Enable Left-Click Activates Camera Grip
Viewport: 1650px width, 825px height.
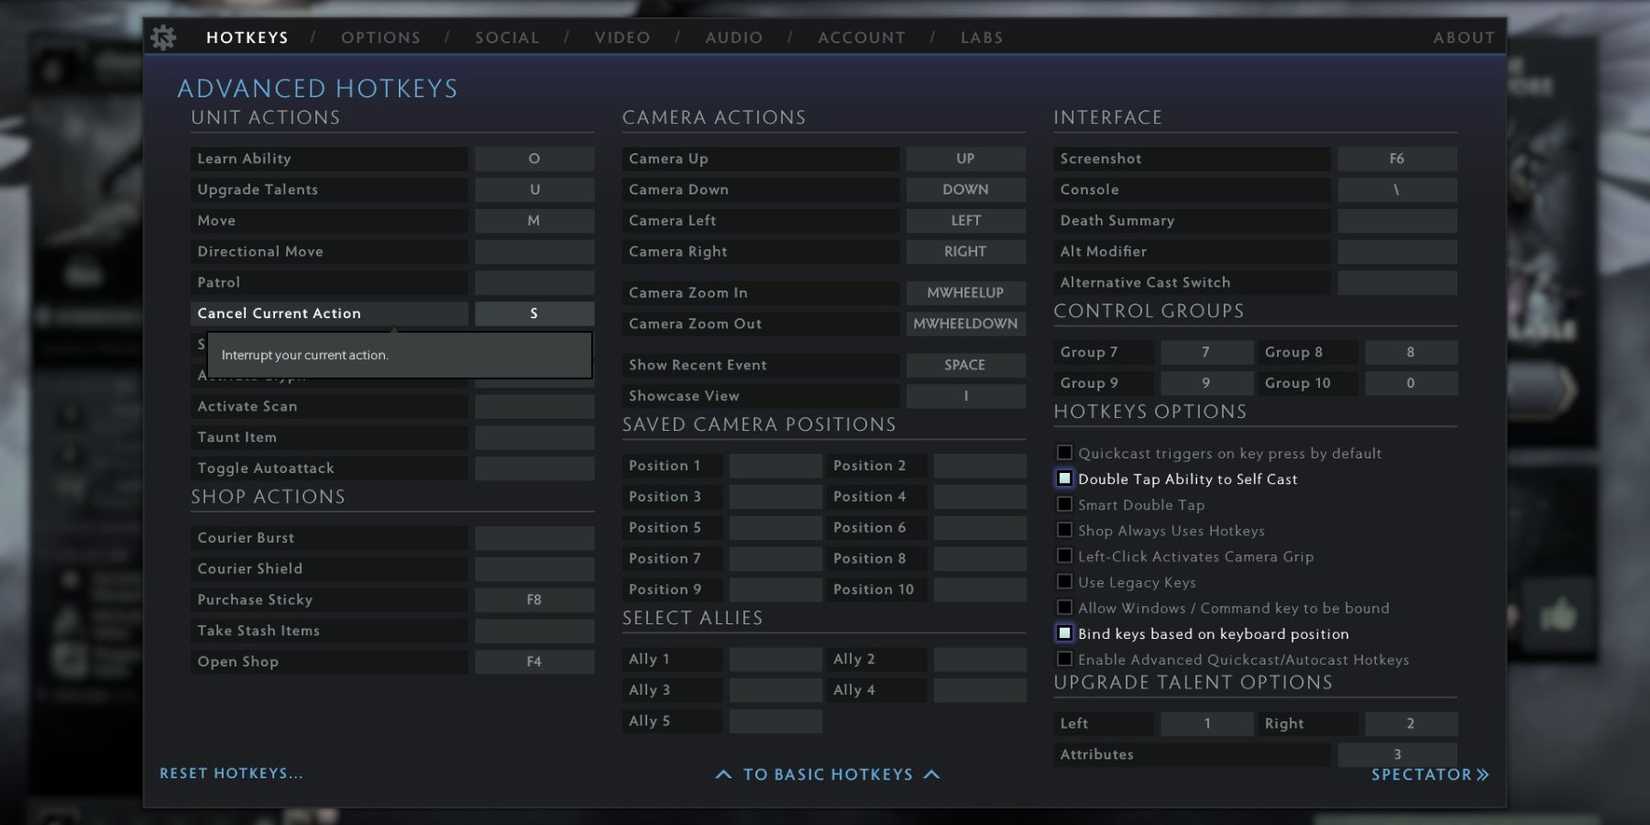(x=1065, y=556)
